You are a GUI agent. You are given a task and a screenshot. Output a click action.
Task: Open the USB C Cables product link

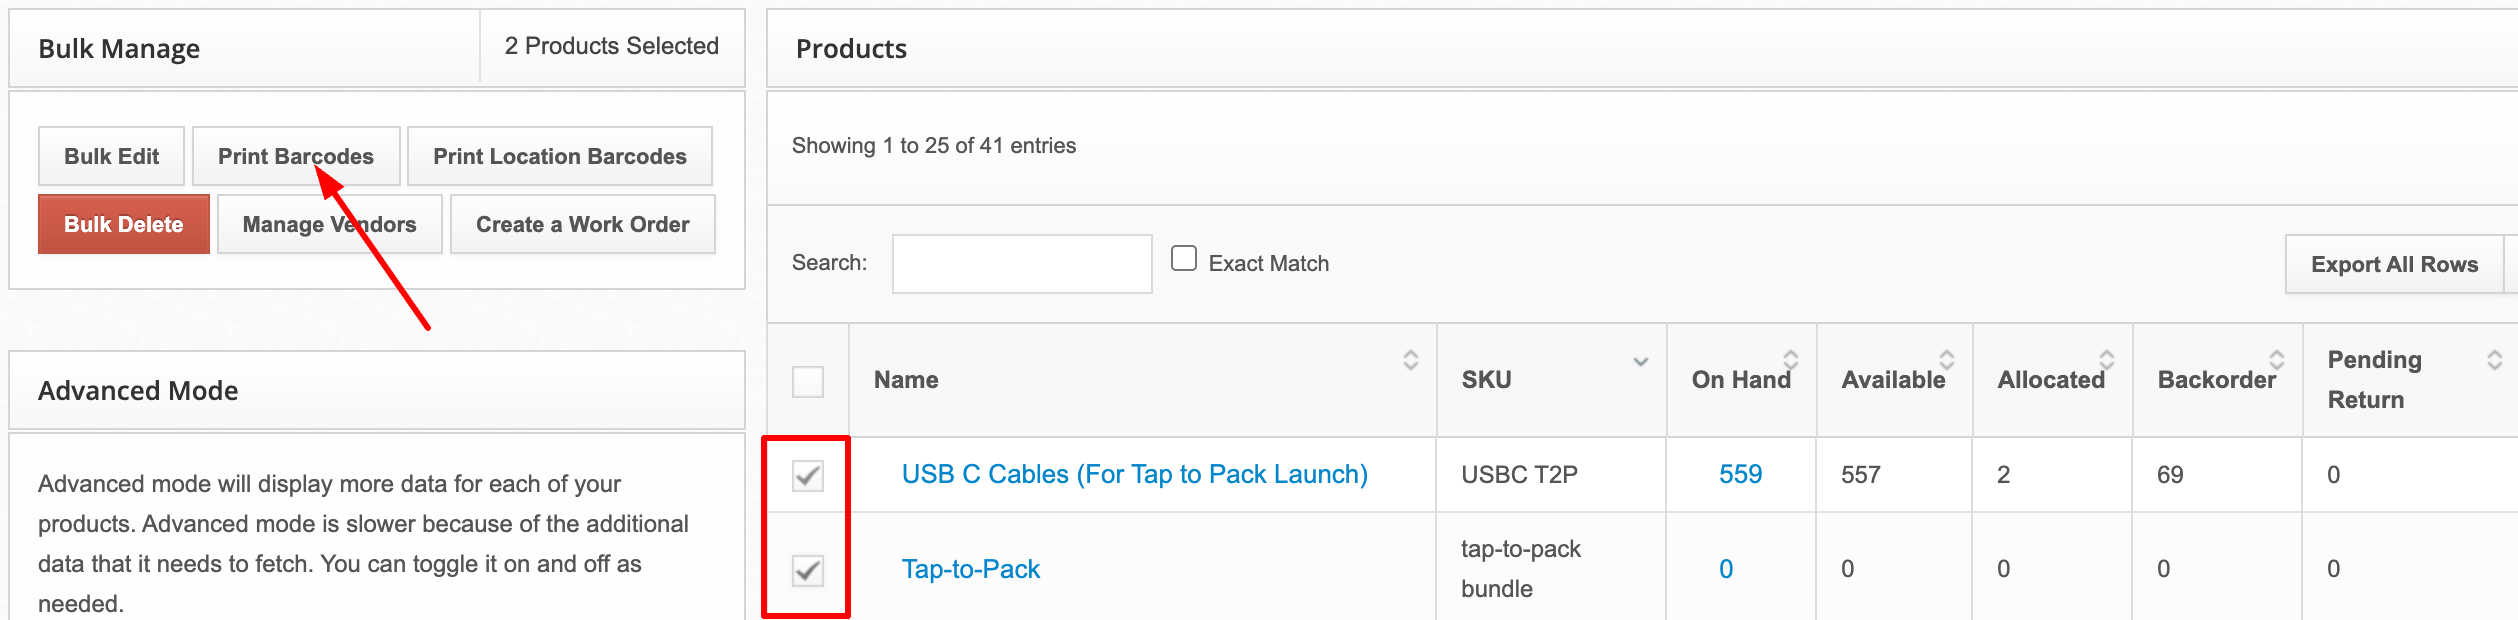1134,475
